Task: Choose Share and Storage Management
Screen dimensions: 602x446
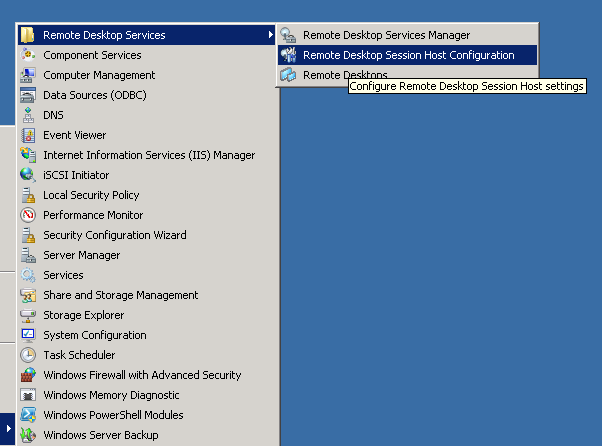Action: (147, 295)
